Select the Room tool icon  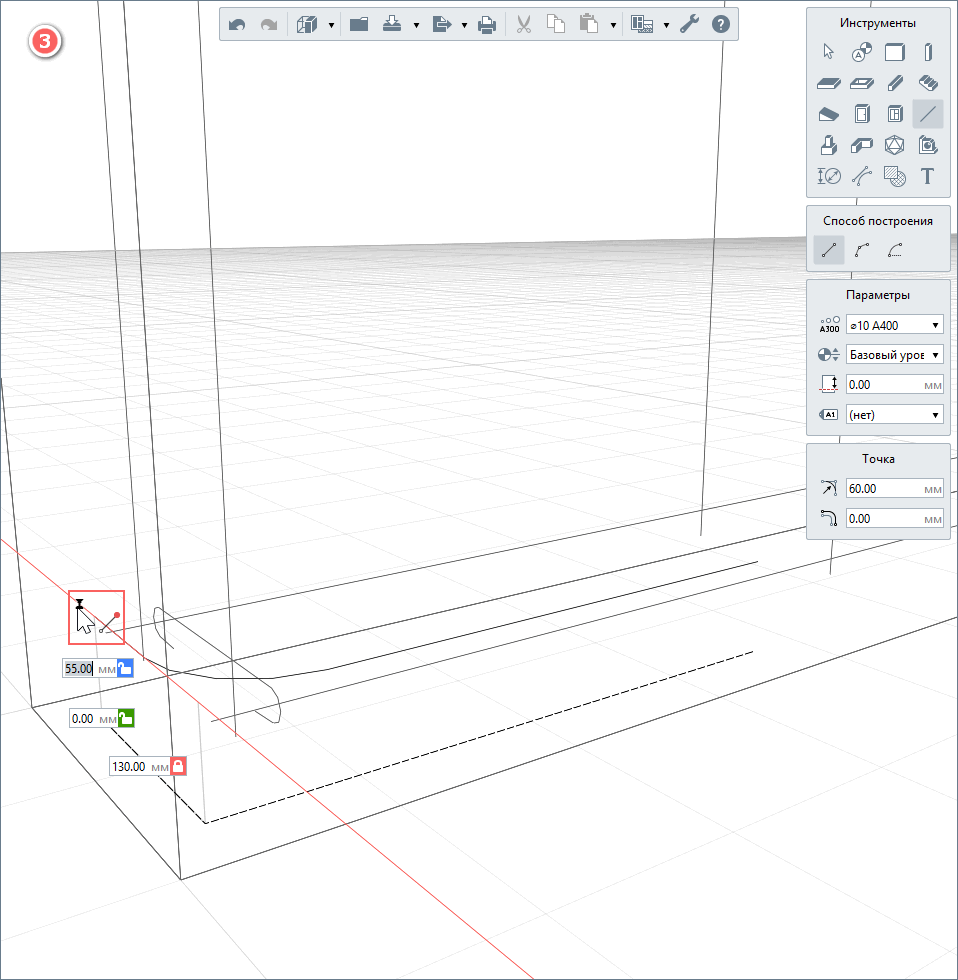coord(928,145)
